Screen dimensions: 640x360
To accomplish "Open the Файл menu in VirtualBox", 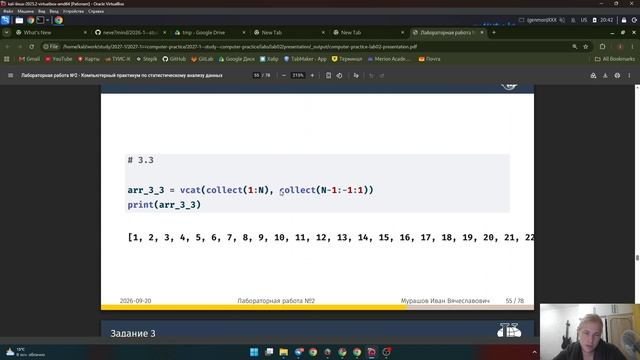I will pos(8,11).
